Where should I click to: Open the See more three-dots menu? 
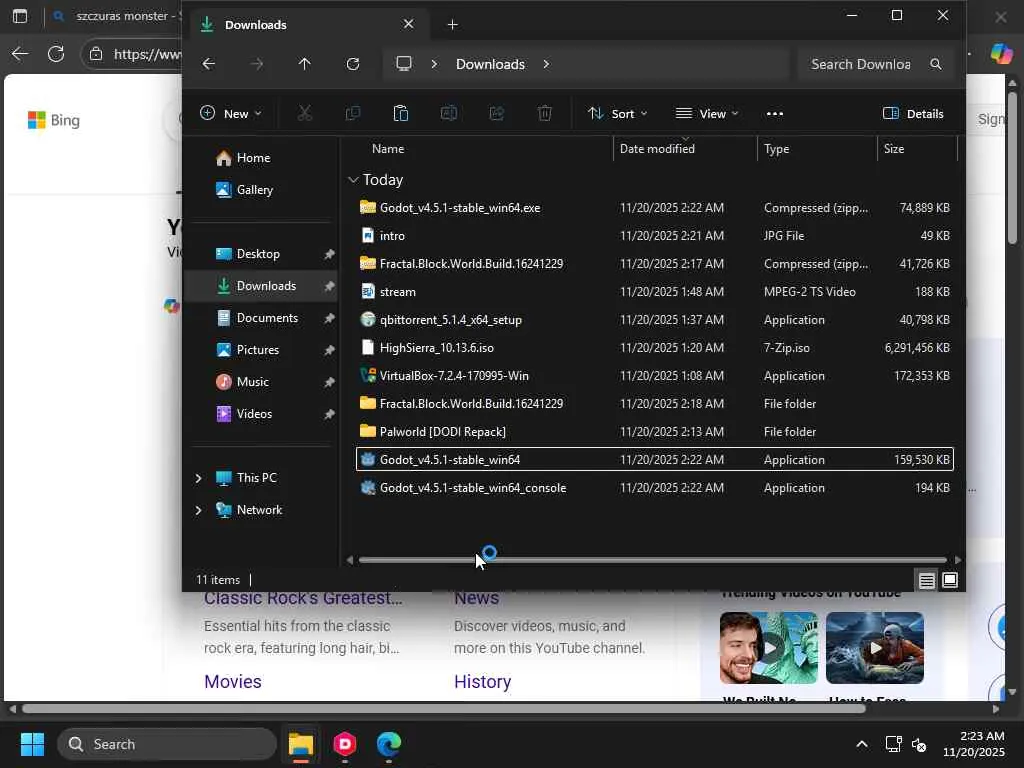pyautogui.click(x=775, y=113)
